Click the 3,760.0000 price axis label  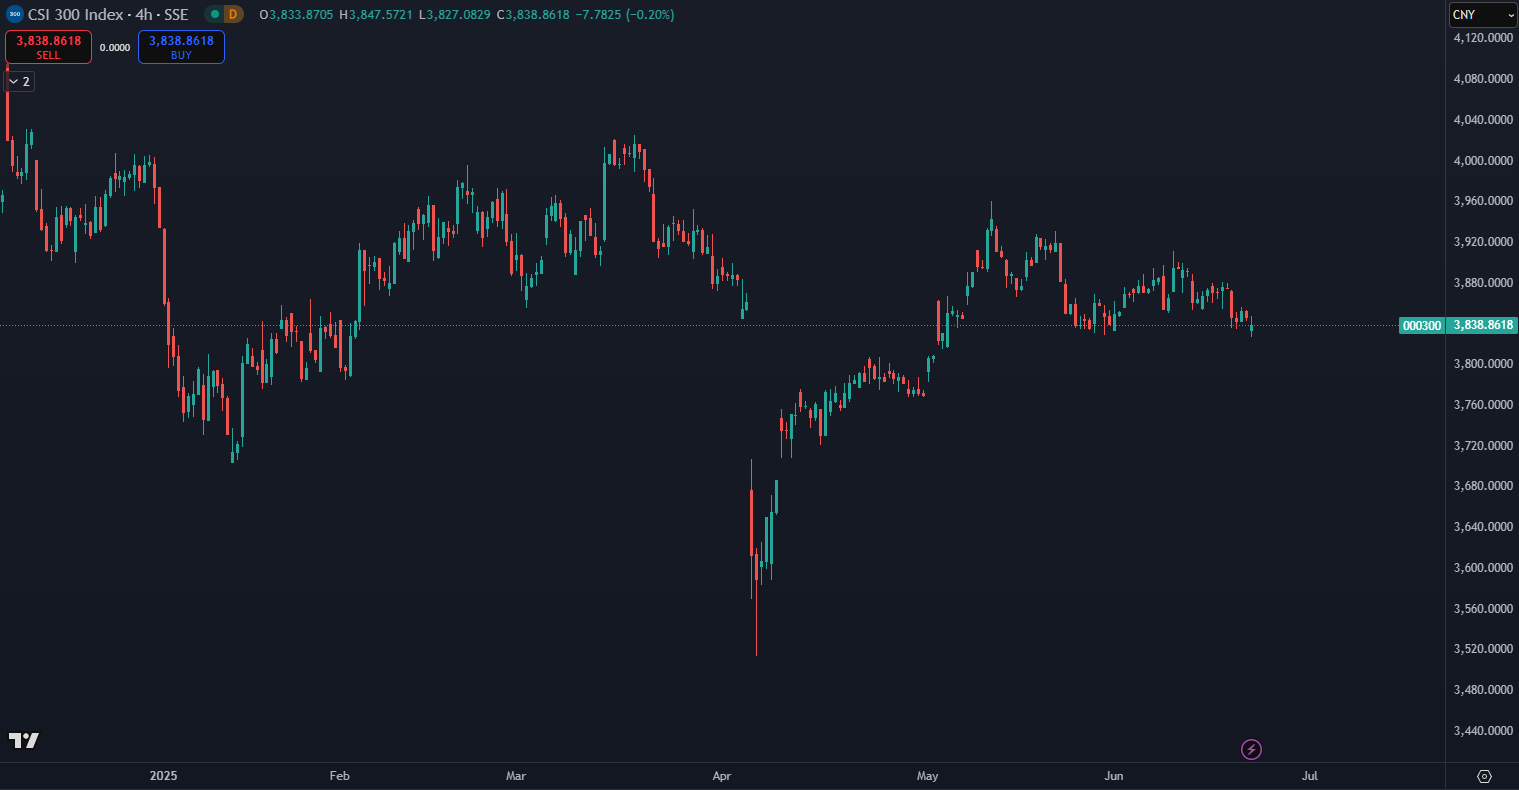tap(1482, 404)
